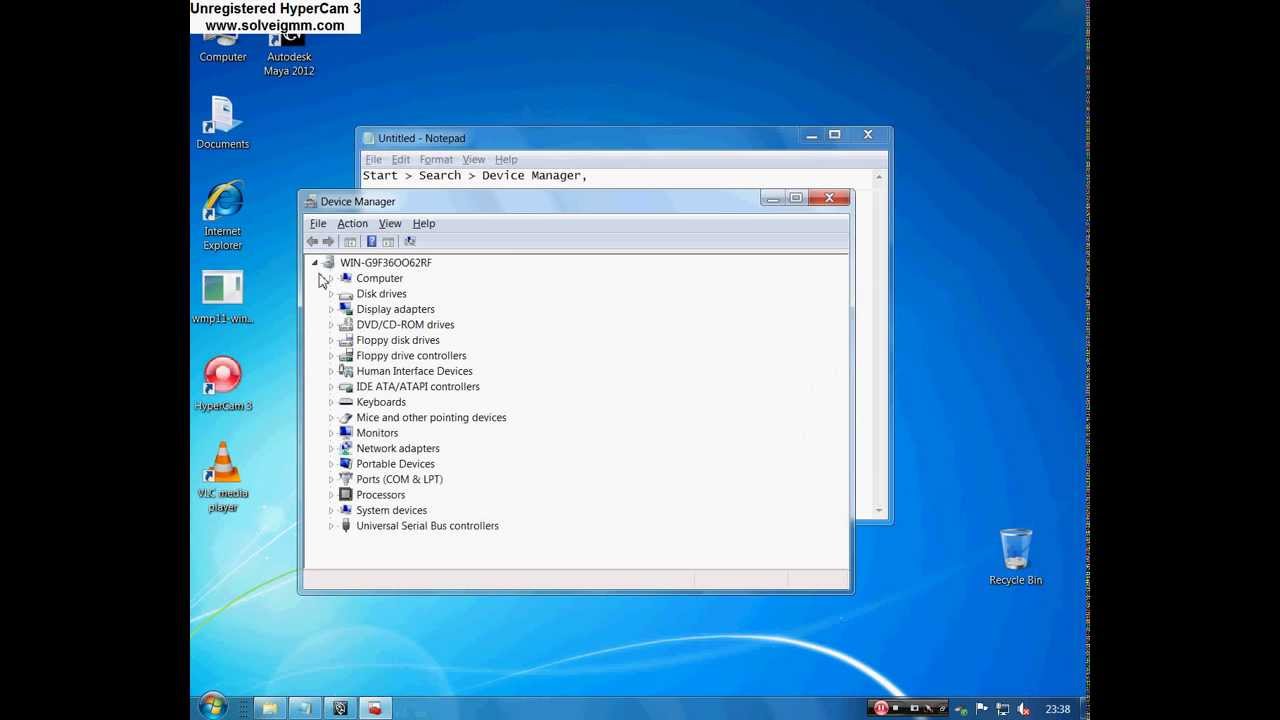The image size is (1280, 720).
Task: Click the Recycle Bin desktop icon
Action: pos(1015,557)
